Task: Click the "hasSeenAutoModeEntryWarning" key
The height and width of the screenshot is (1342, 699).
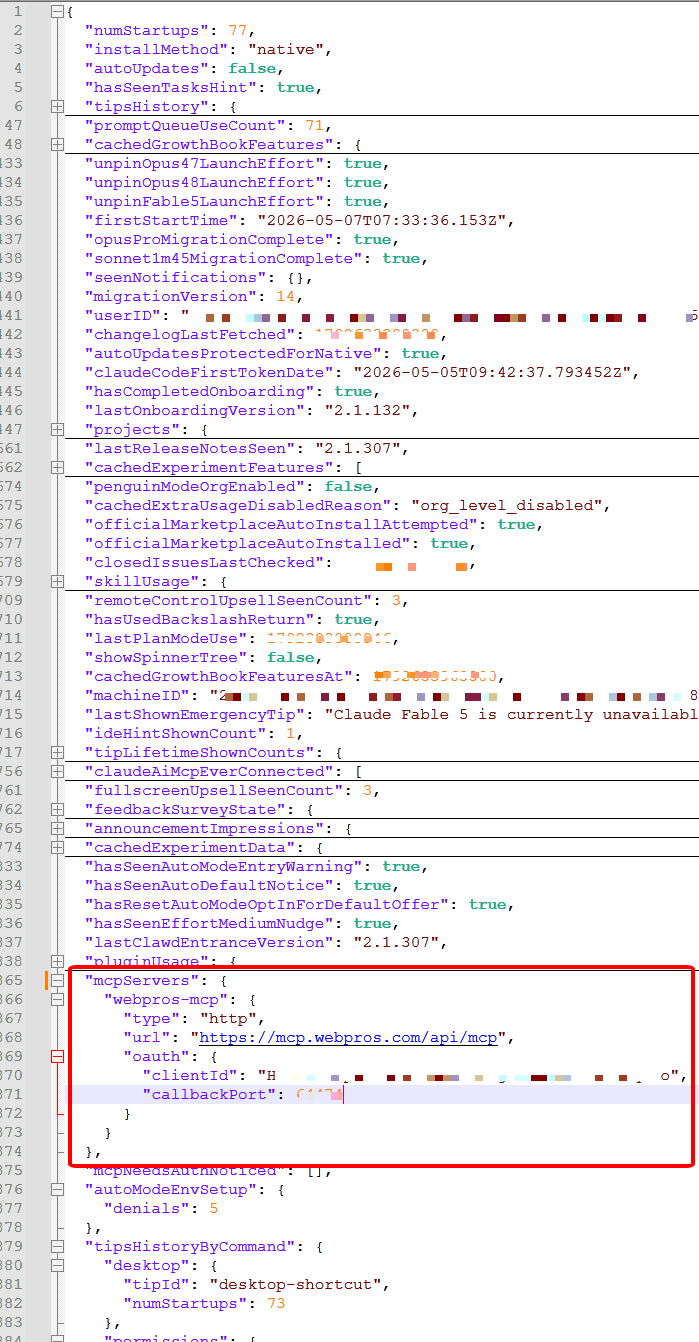Action: coord(223,866)
